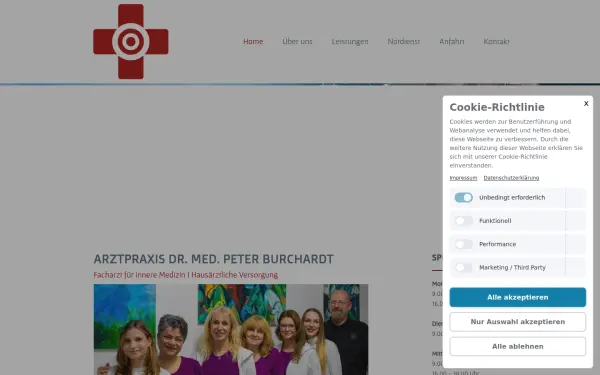Open the Home menu item
This screenshot has width=600, height=375.
(253, 41)
